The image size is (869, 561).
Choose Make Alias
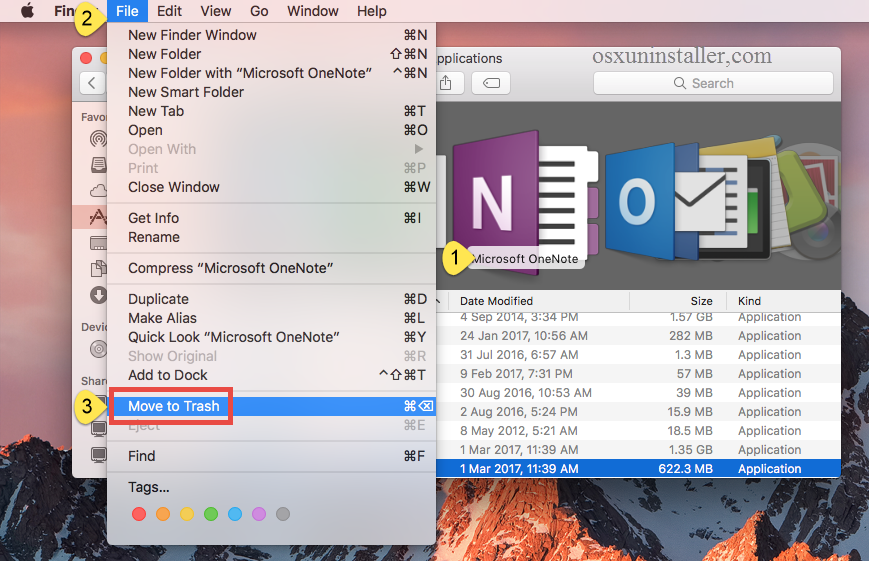coord(272,318)
